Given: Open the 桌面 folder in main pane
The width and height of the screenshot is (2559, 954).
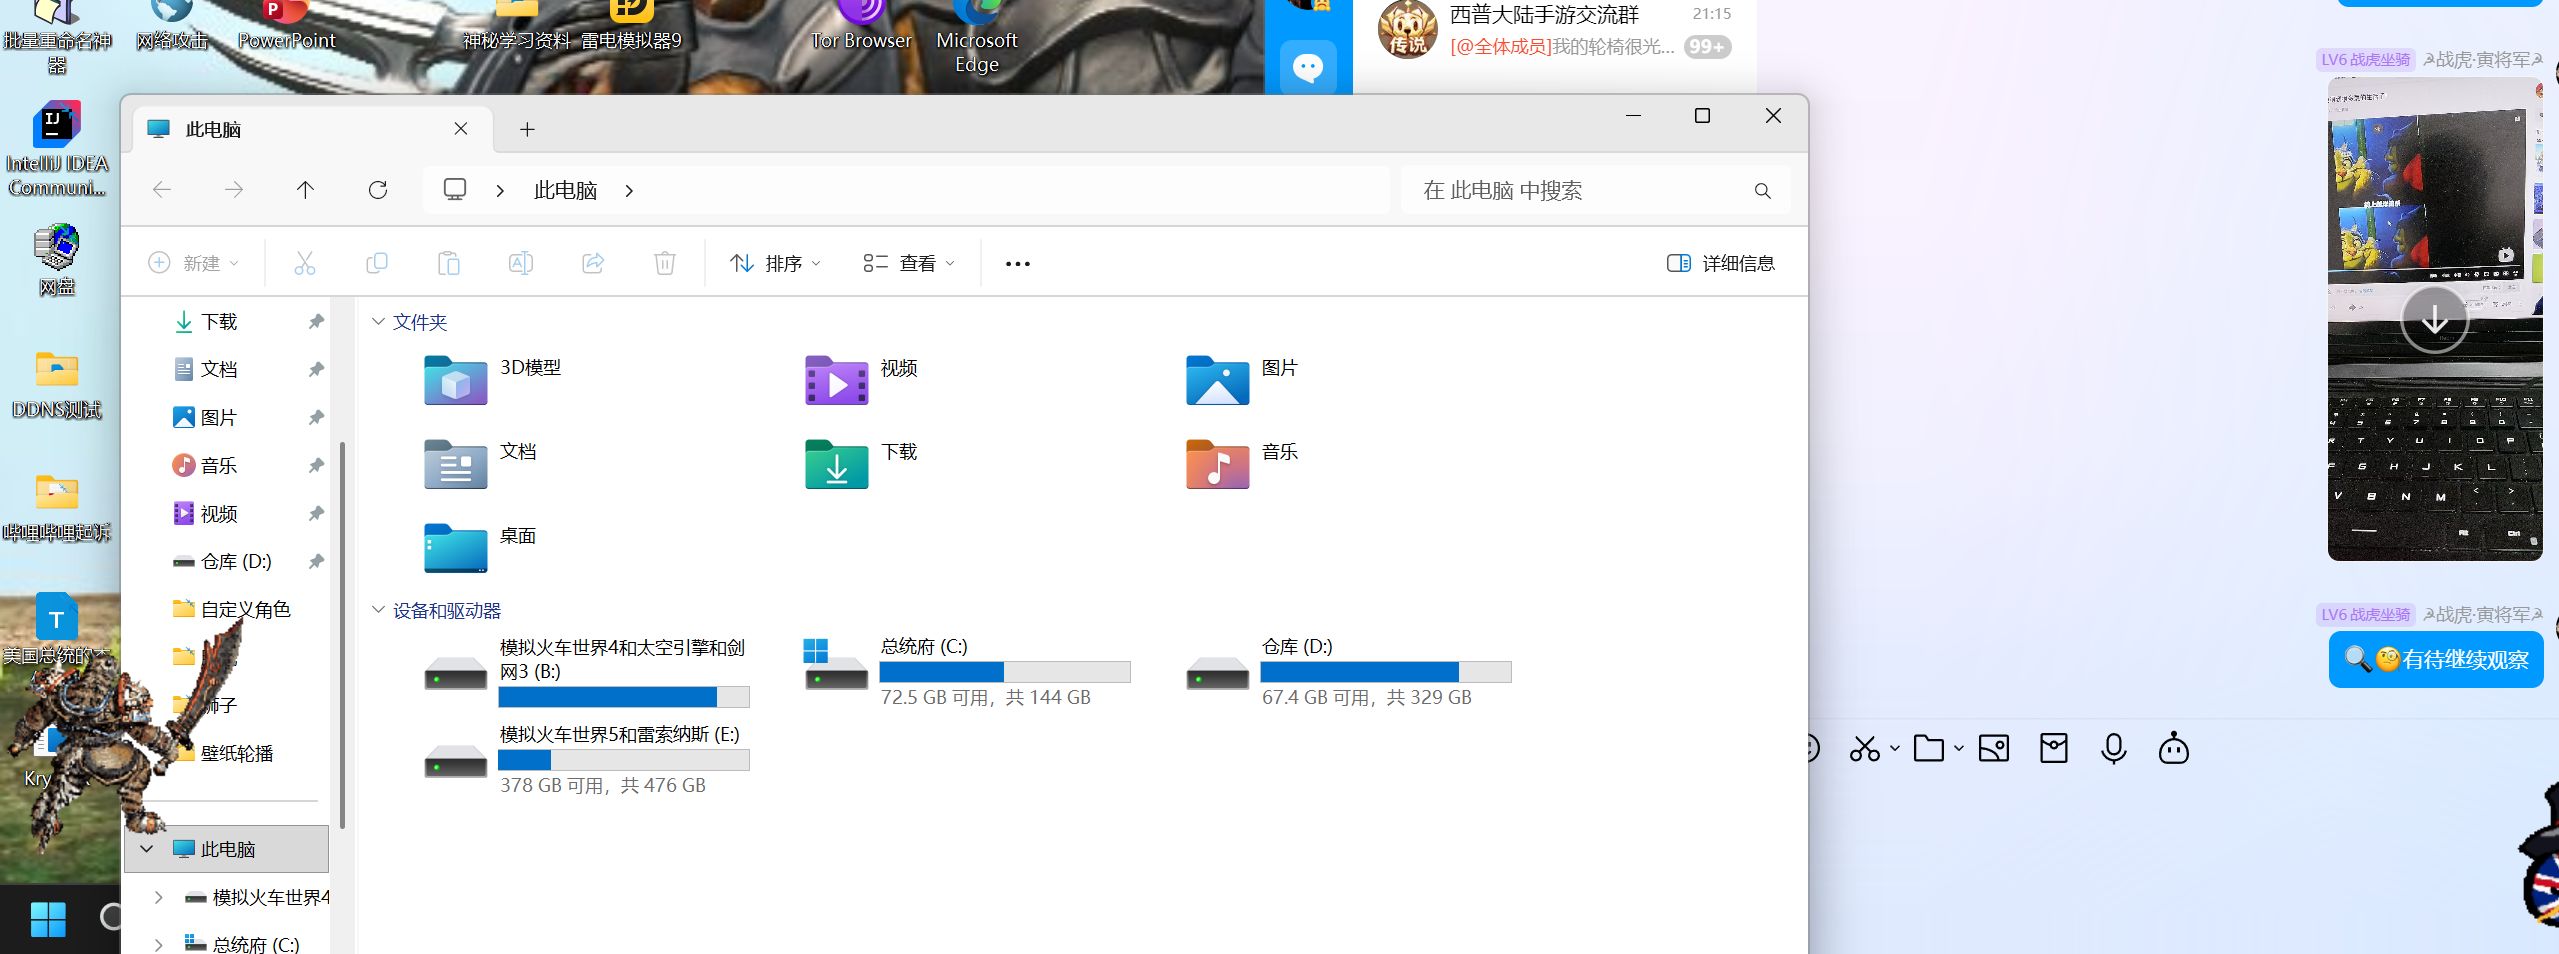Looking at the screenshot, I should tap(481, 548).
